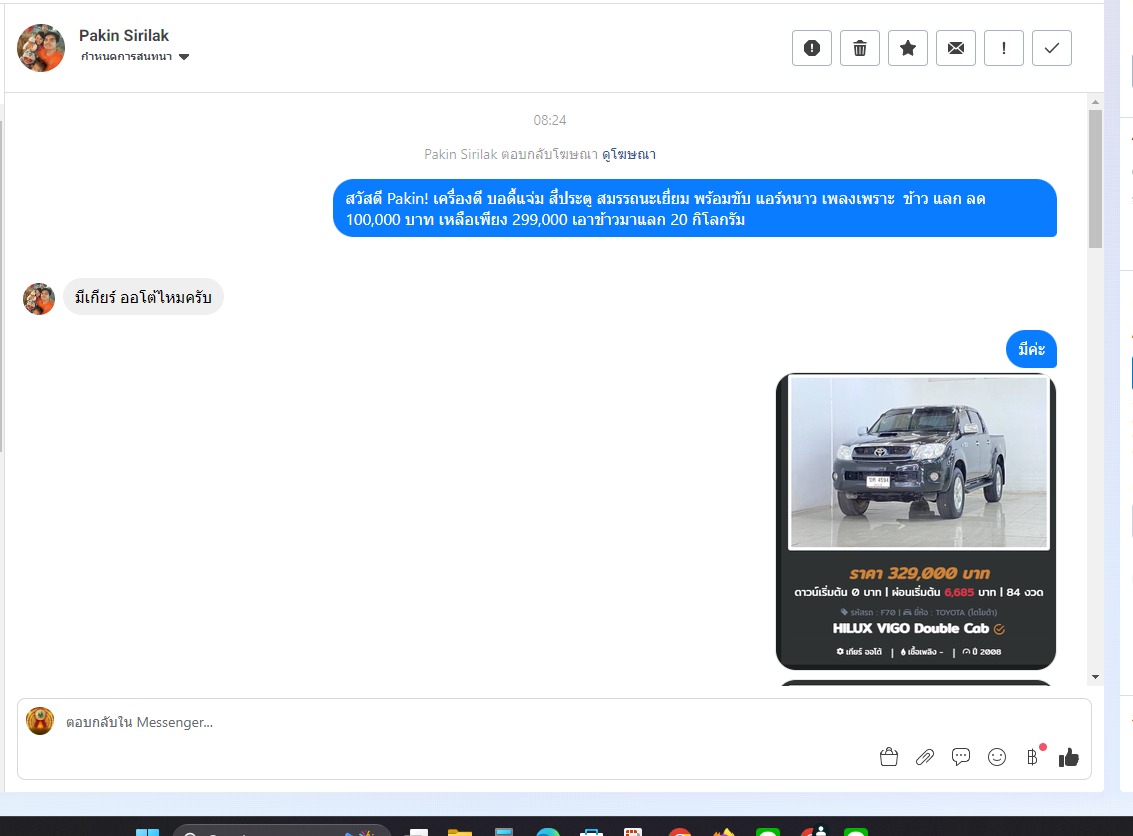
Task: Attach a file with the paperclip icon
Action: pyautogui.click(x=925, y=757)
